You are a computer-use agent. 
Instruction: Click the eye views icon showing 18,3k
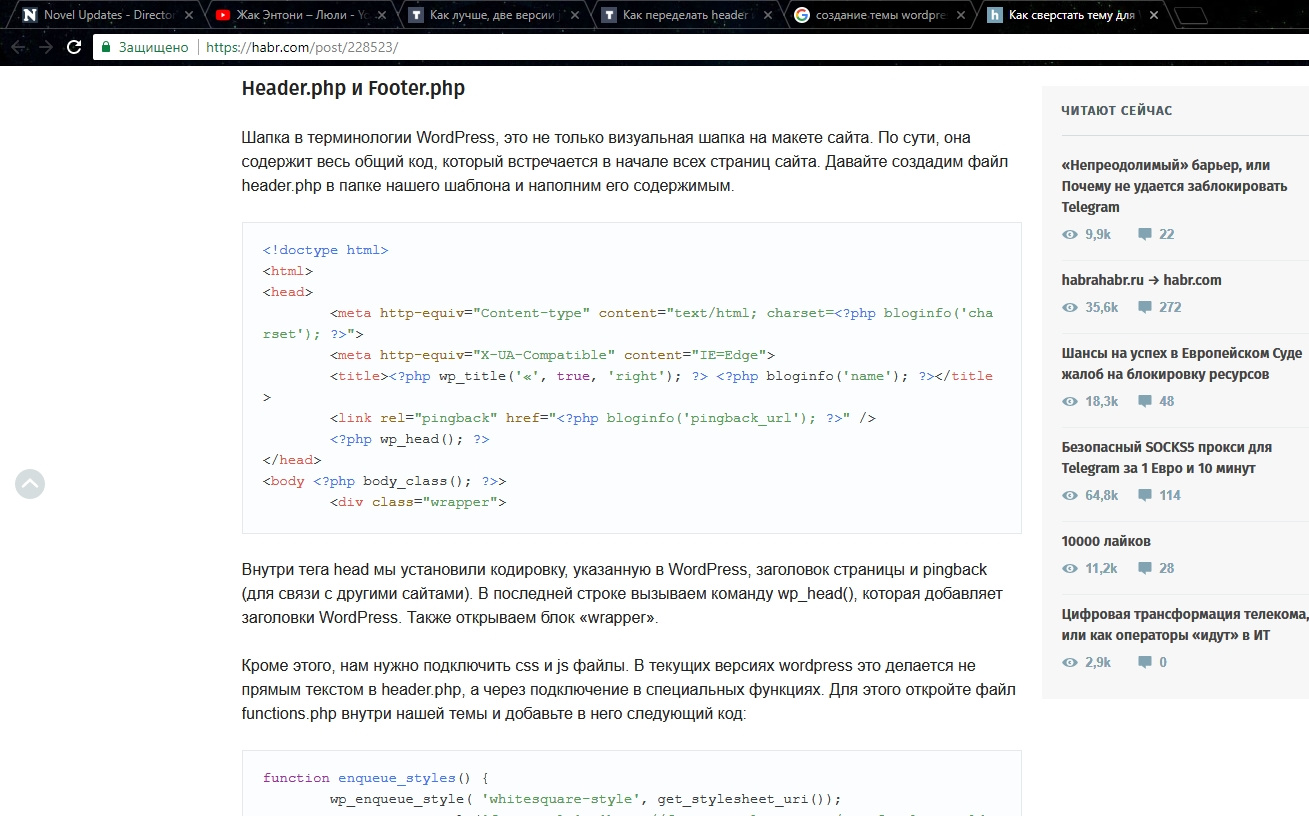pos(1070,401)
